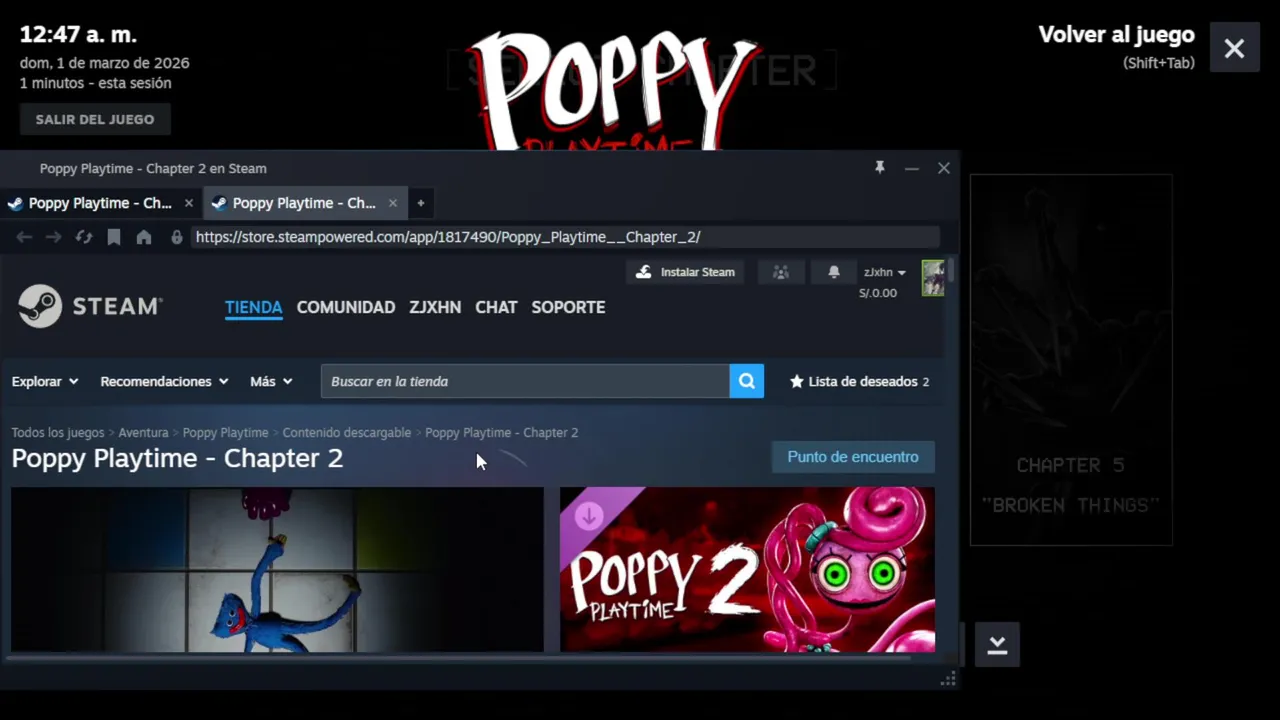Go to home page via house icon

pos(144,237)
